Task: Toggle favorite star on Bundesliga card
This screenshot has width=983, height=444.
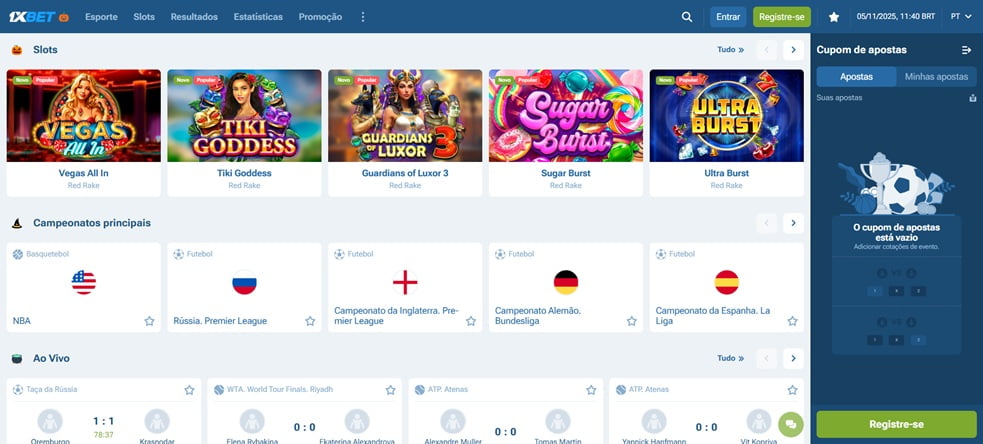Action: tap(631, 321)
